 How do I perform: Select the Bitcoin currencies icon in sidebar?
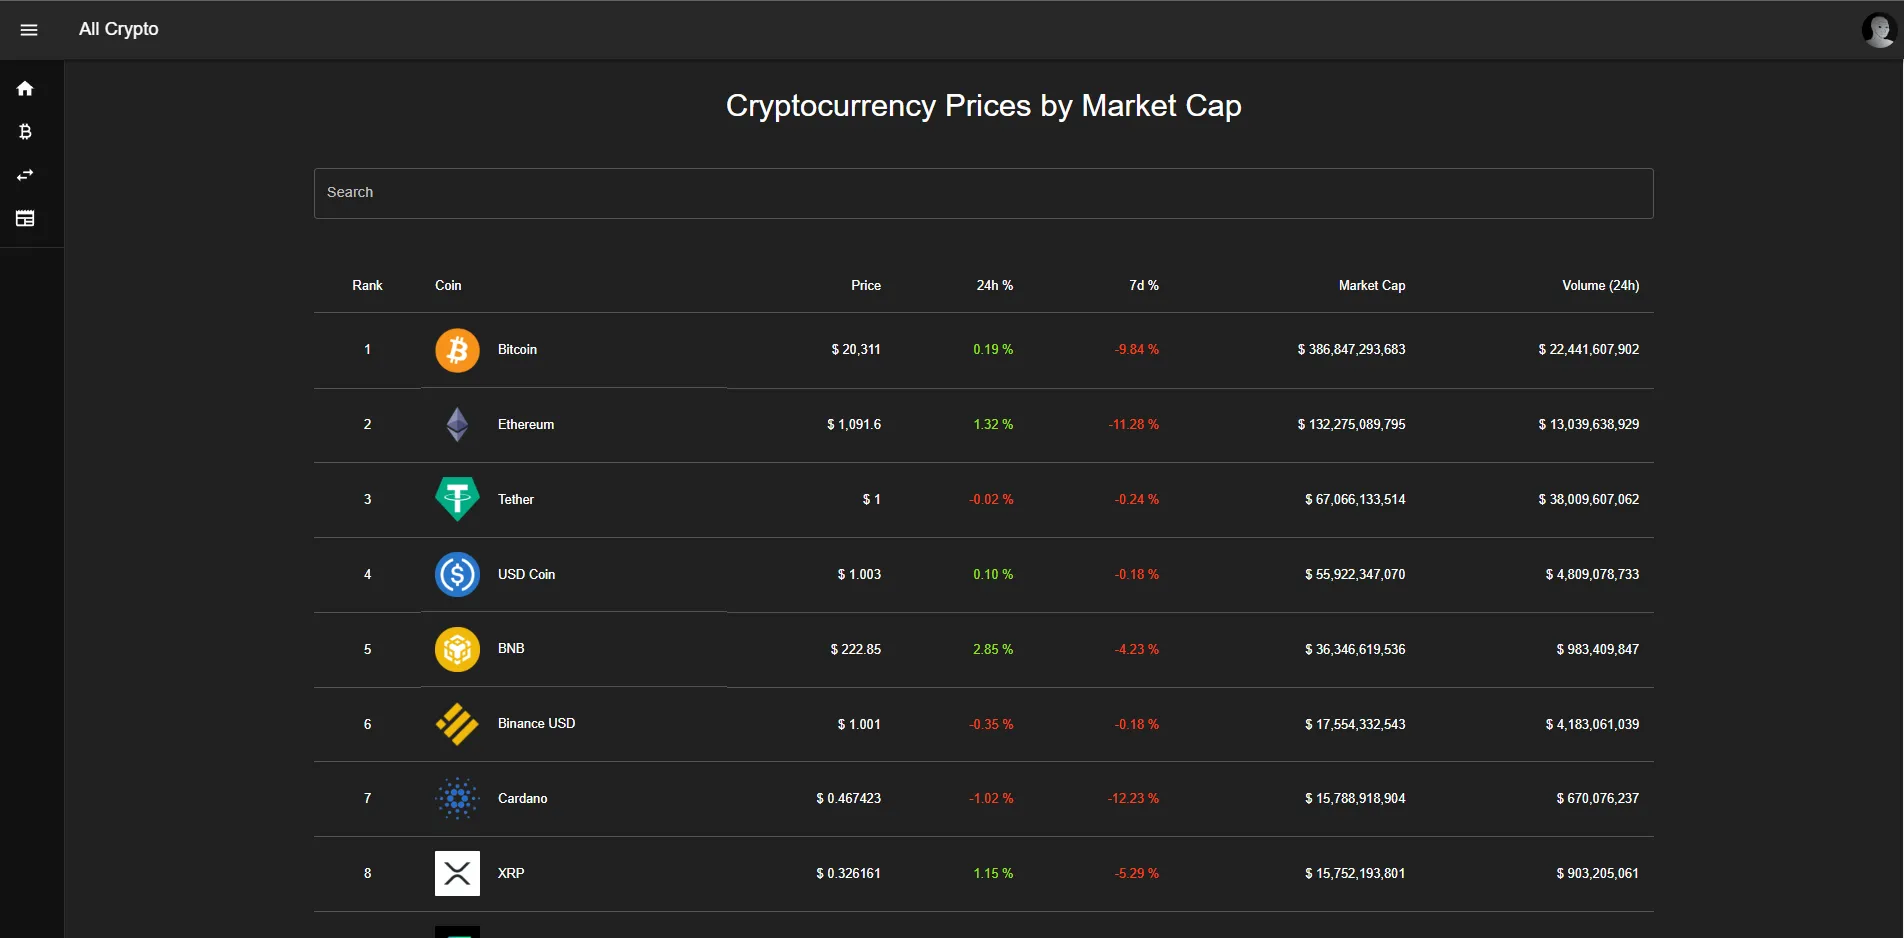25,131
